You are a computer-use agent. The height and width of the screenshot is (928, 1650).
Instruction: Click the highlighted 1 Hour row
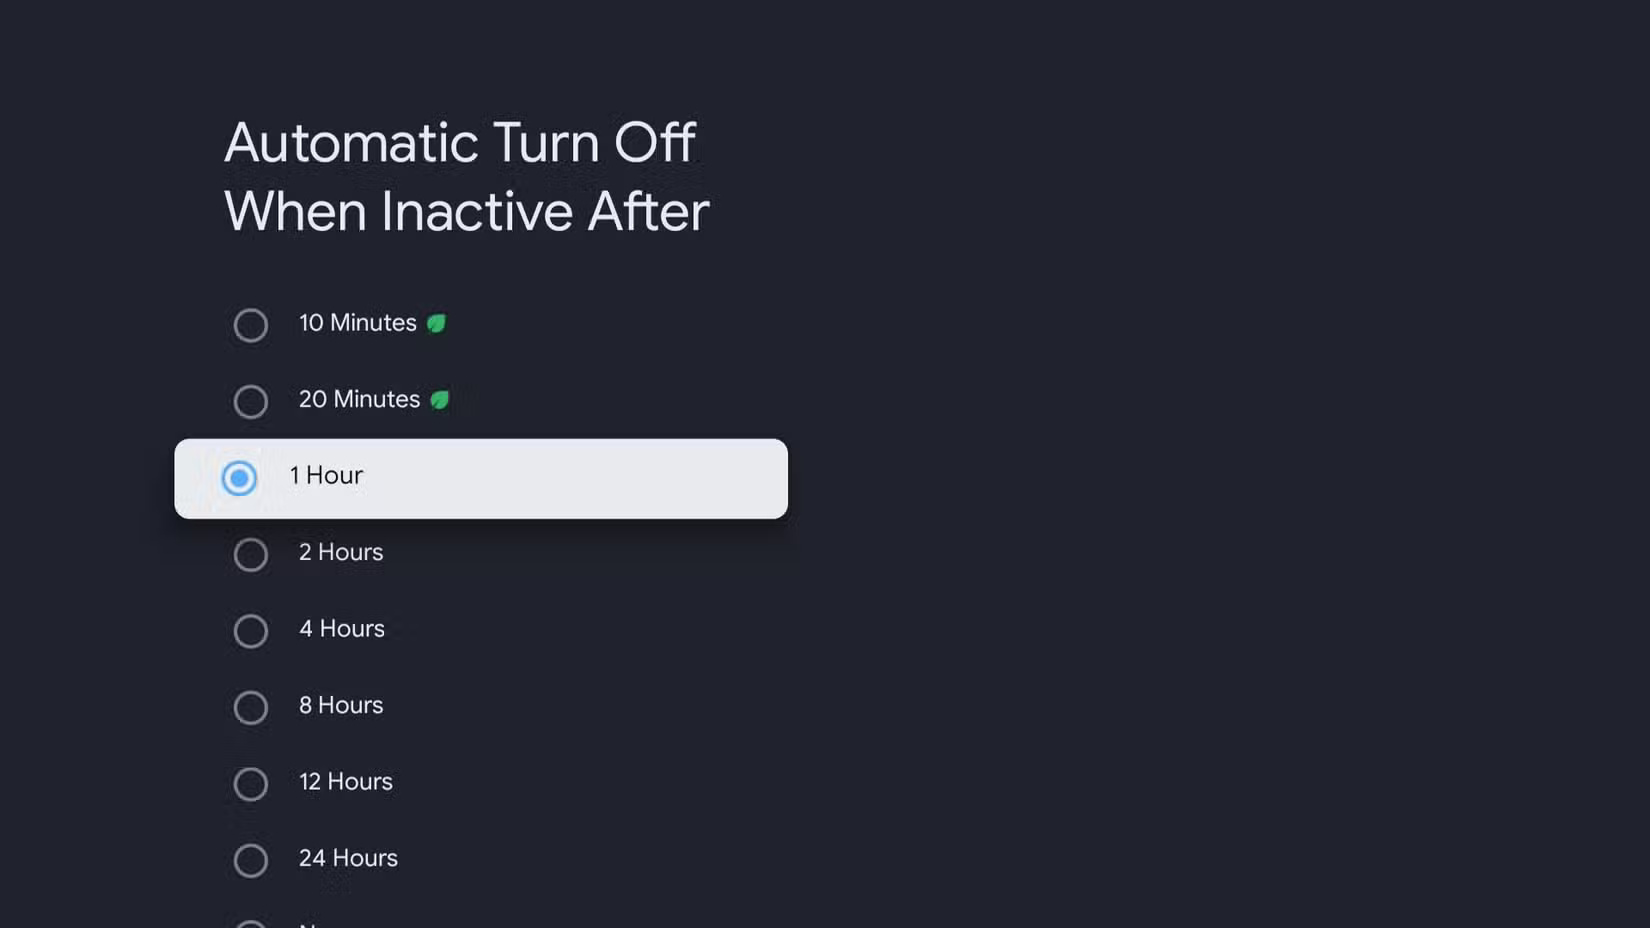coord(480,478)
